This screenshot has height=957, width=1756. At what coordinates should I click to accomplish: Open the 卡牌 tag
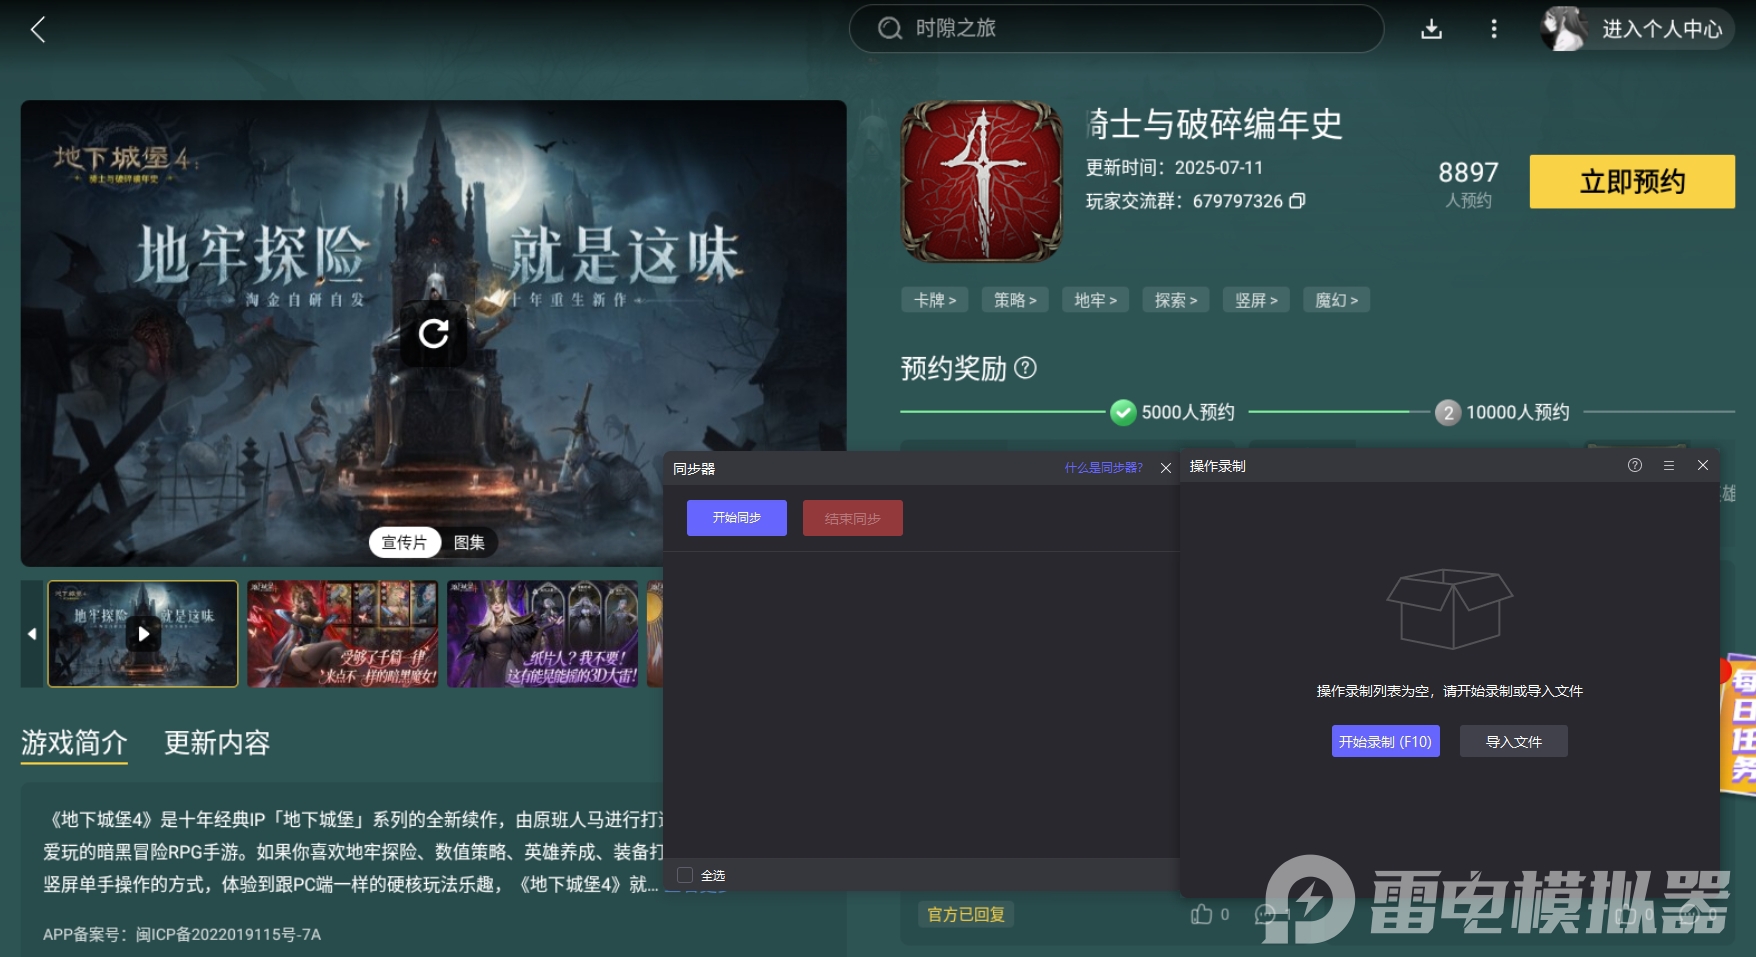point(935,300)
